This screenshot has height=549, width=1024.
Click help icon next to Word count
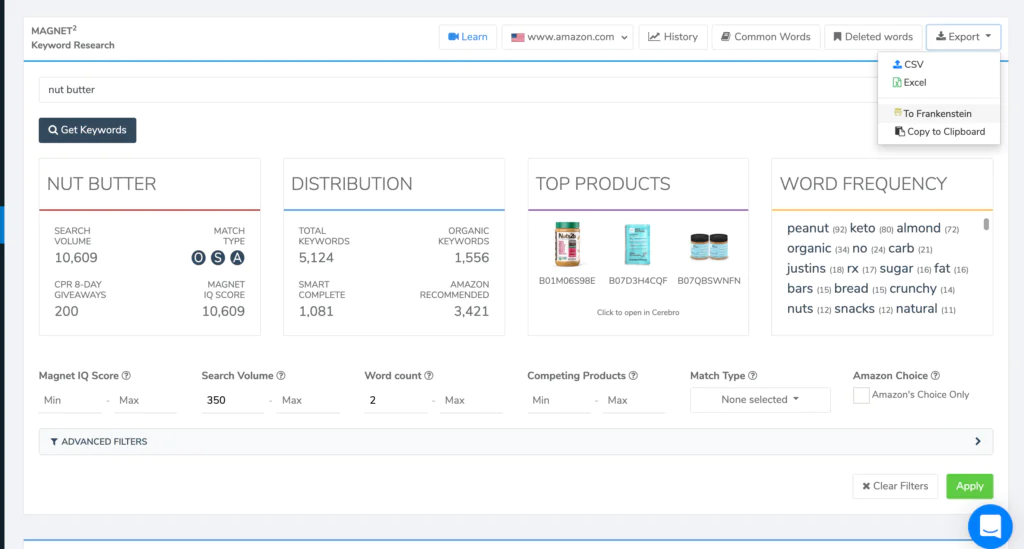(429, 375)
